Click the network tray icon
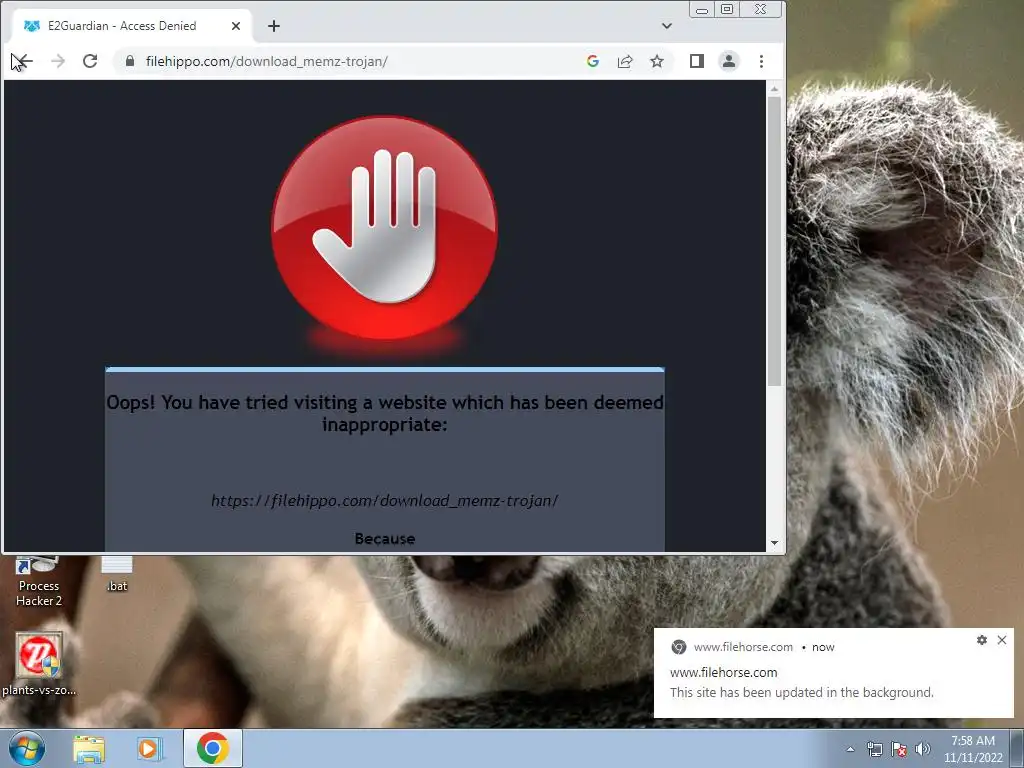 pos(874,749)
